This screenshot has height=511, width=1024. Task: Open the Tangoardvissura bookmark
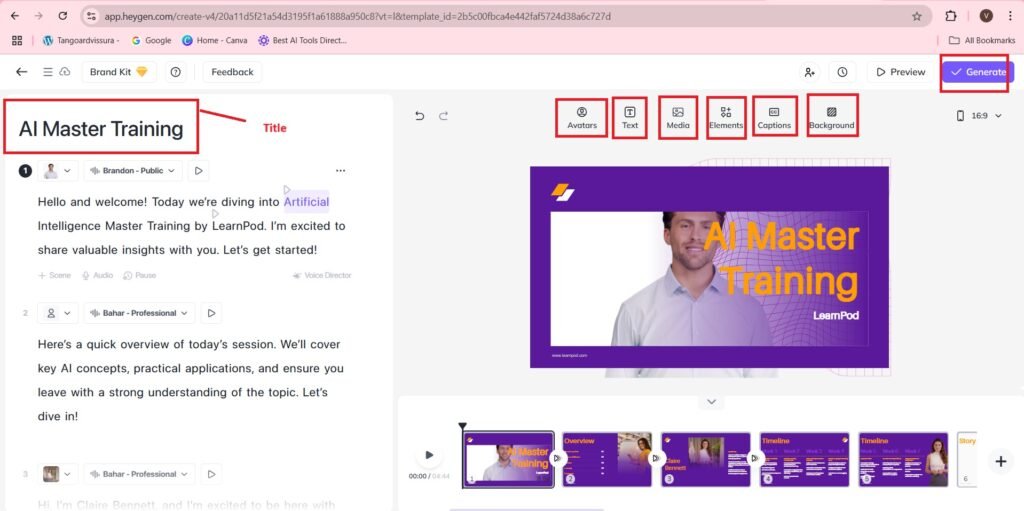pos(81,41)
